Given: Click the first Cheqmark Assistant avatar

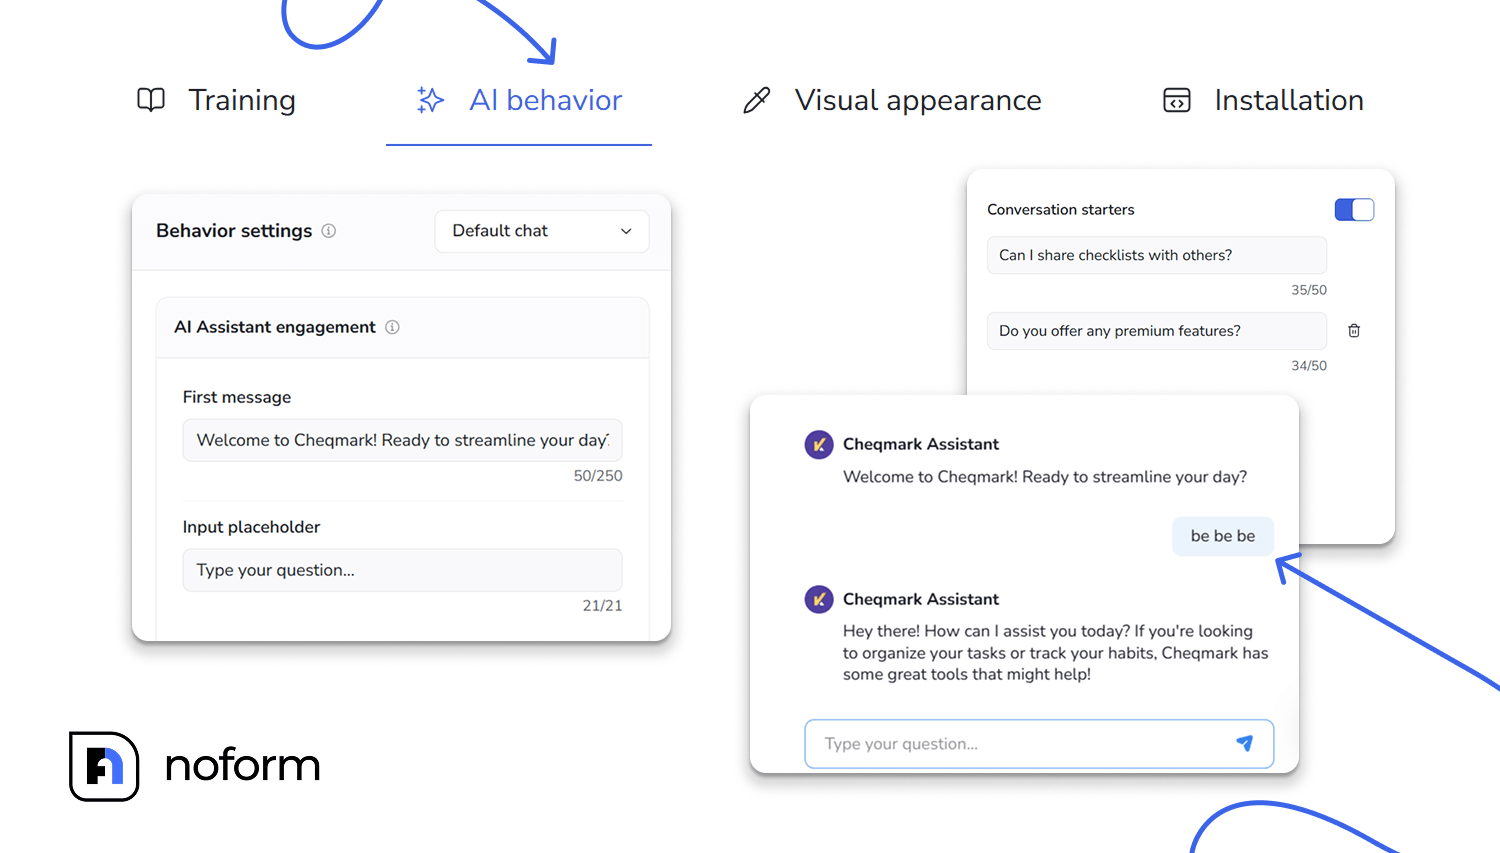Looking at the screenshot, I should point(819,444).
